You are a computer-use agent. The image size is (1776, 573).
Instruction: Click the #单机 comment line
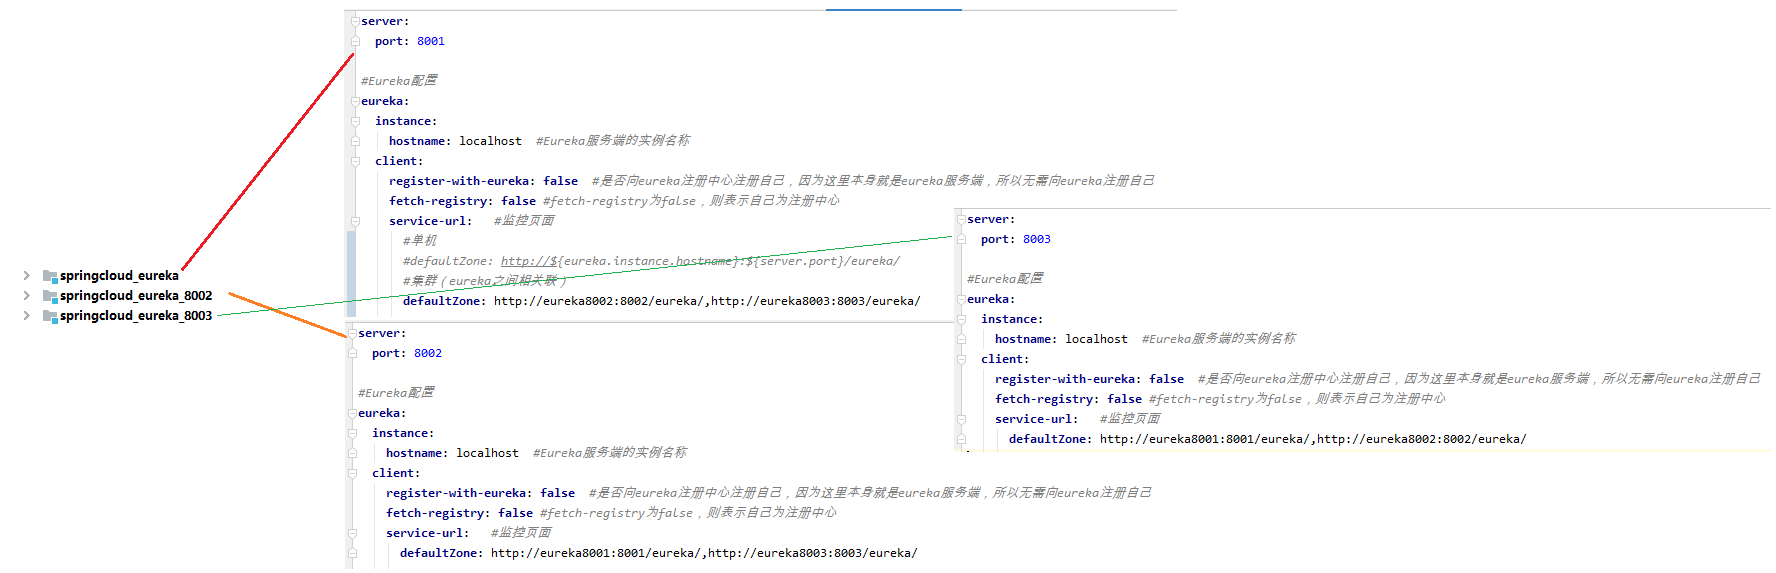pyautogui.click(x=420, y=241)
